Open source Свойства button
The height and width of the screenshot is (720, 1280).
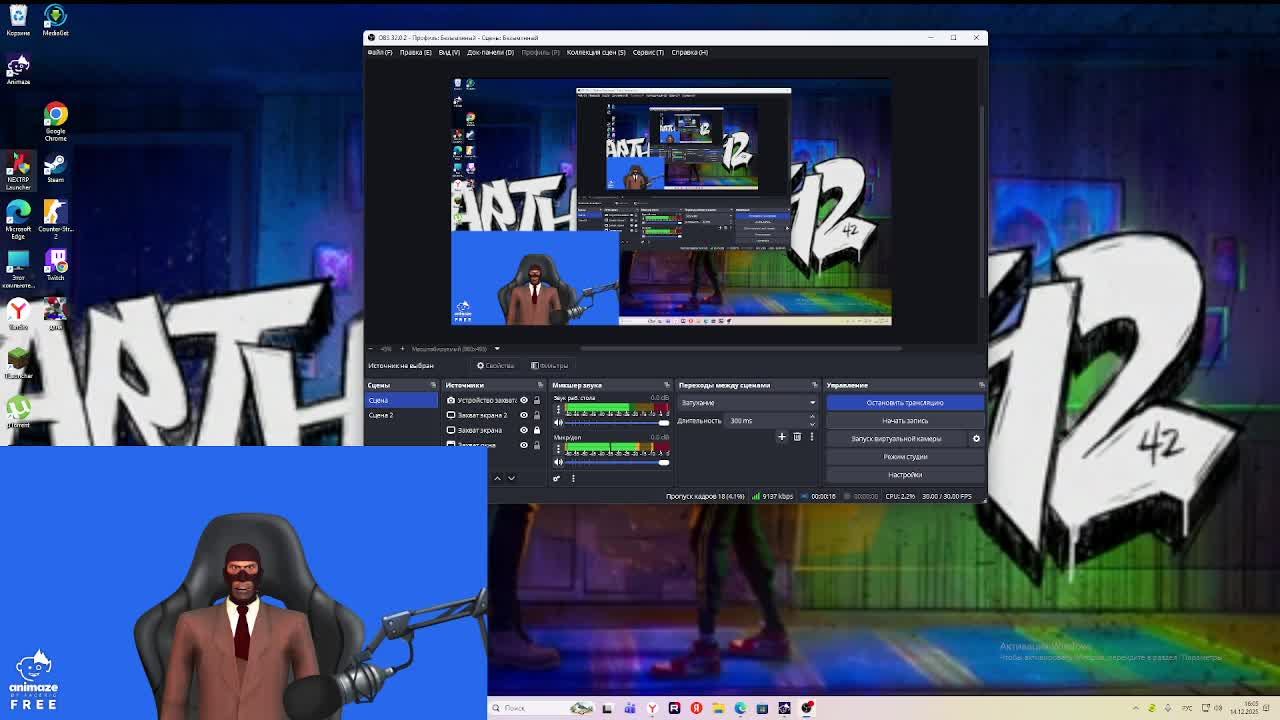click(496, 366)
